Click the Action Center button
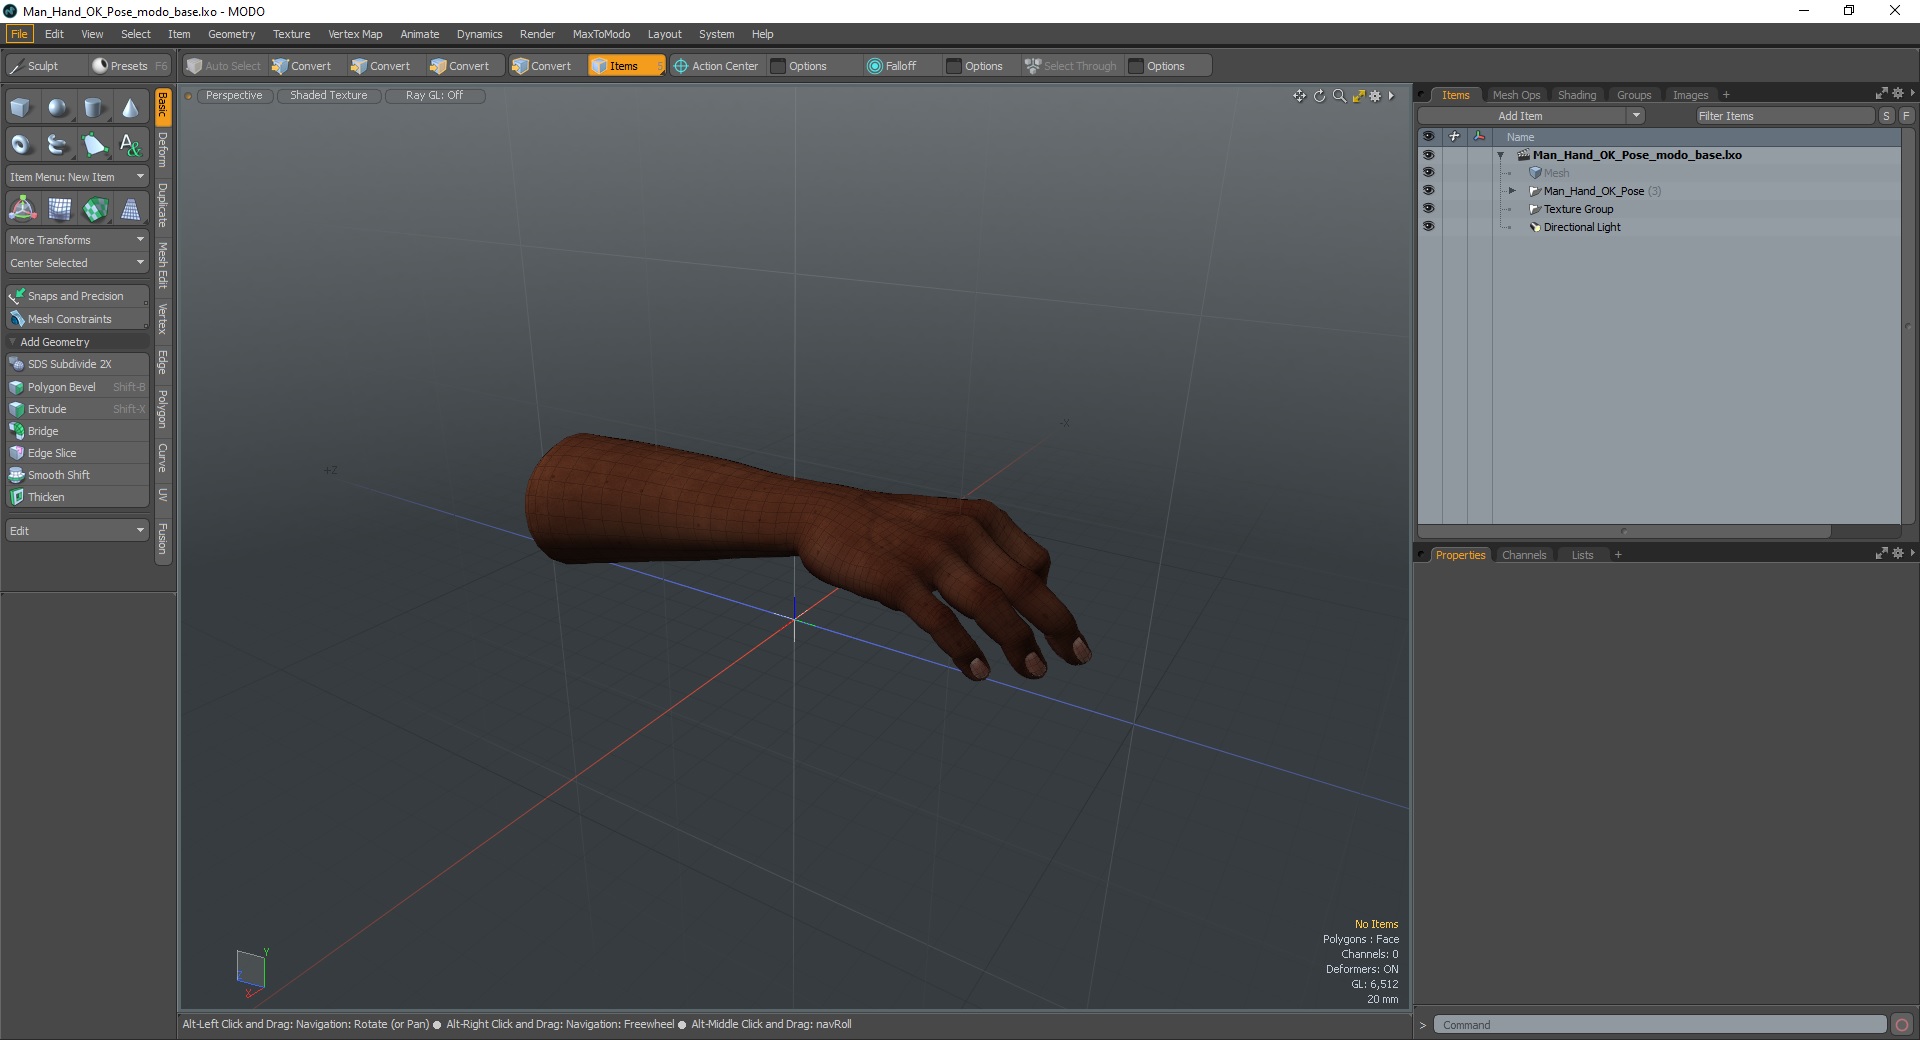Image resolution: width=1920 pixels, height=1040 pixels. pos(716,66)
